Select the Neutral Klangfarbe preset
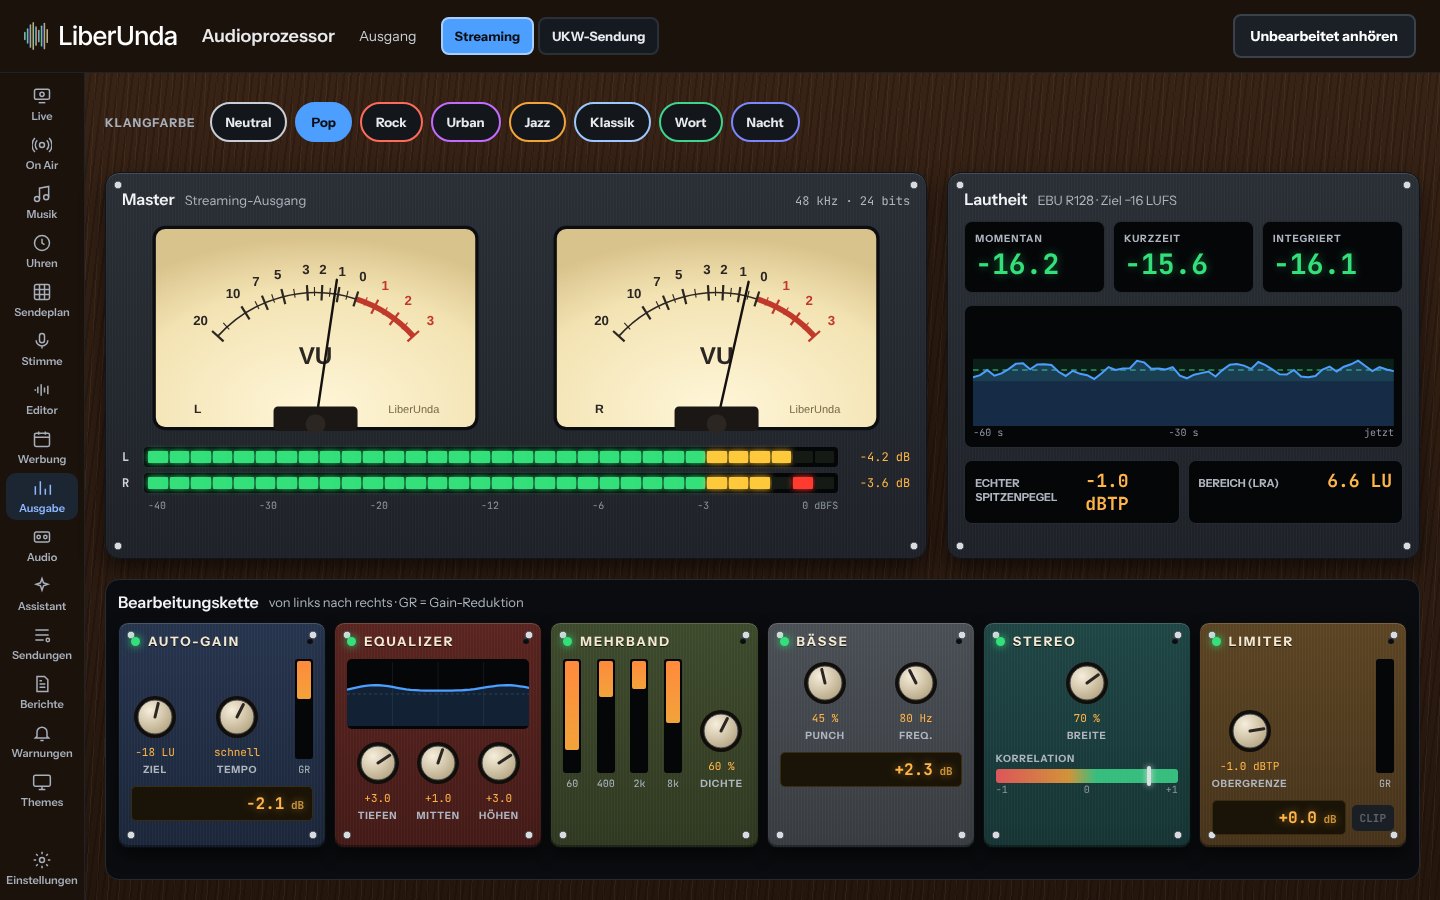 coord(248,122)
